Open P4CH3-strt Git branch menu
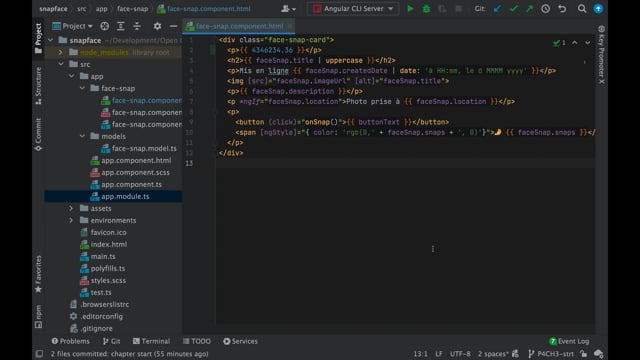640x360 pixels. point(551,354)
